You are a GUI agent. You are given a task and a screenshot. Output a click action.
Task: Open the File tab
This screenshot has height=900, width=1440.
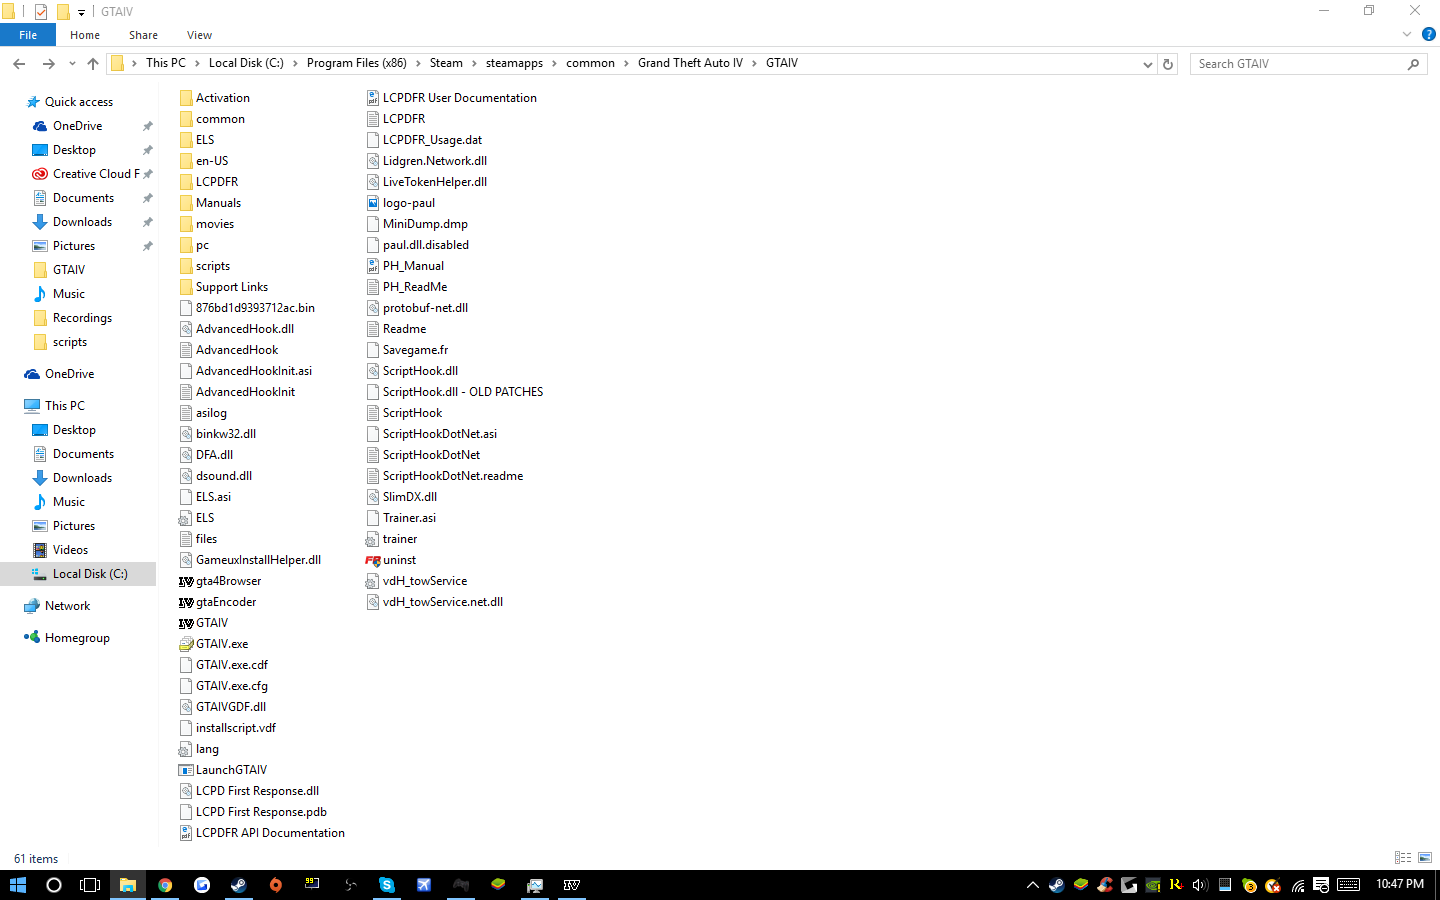(x=28, y=35)
